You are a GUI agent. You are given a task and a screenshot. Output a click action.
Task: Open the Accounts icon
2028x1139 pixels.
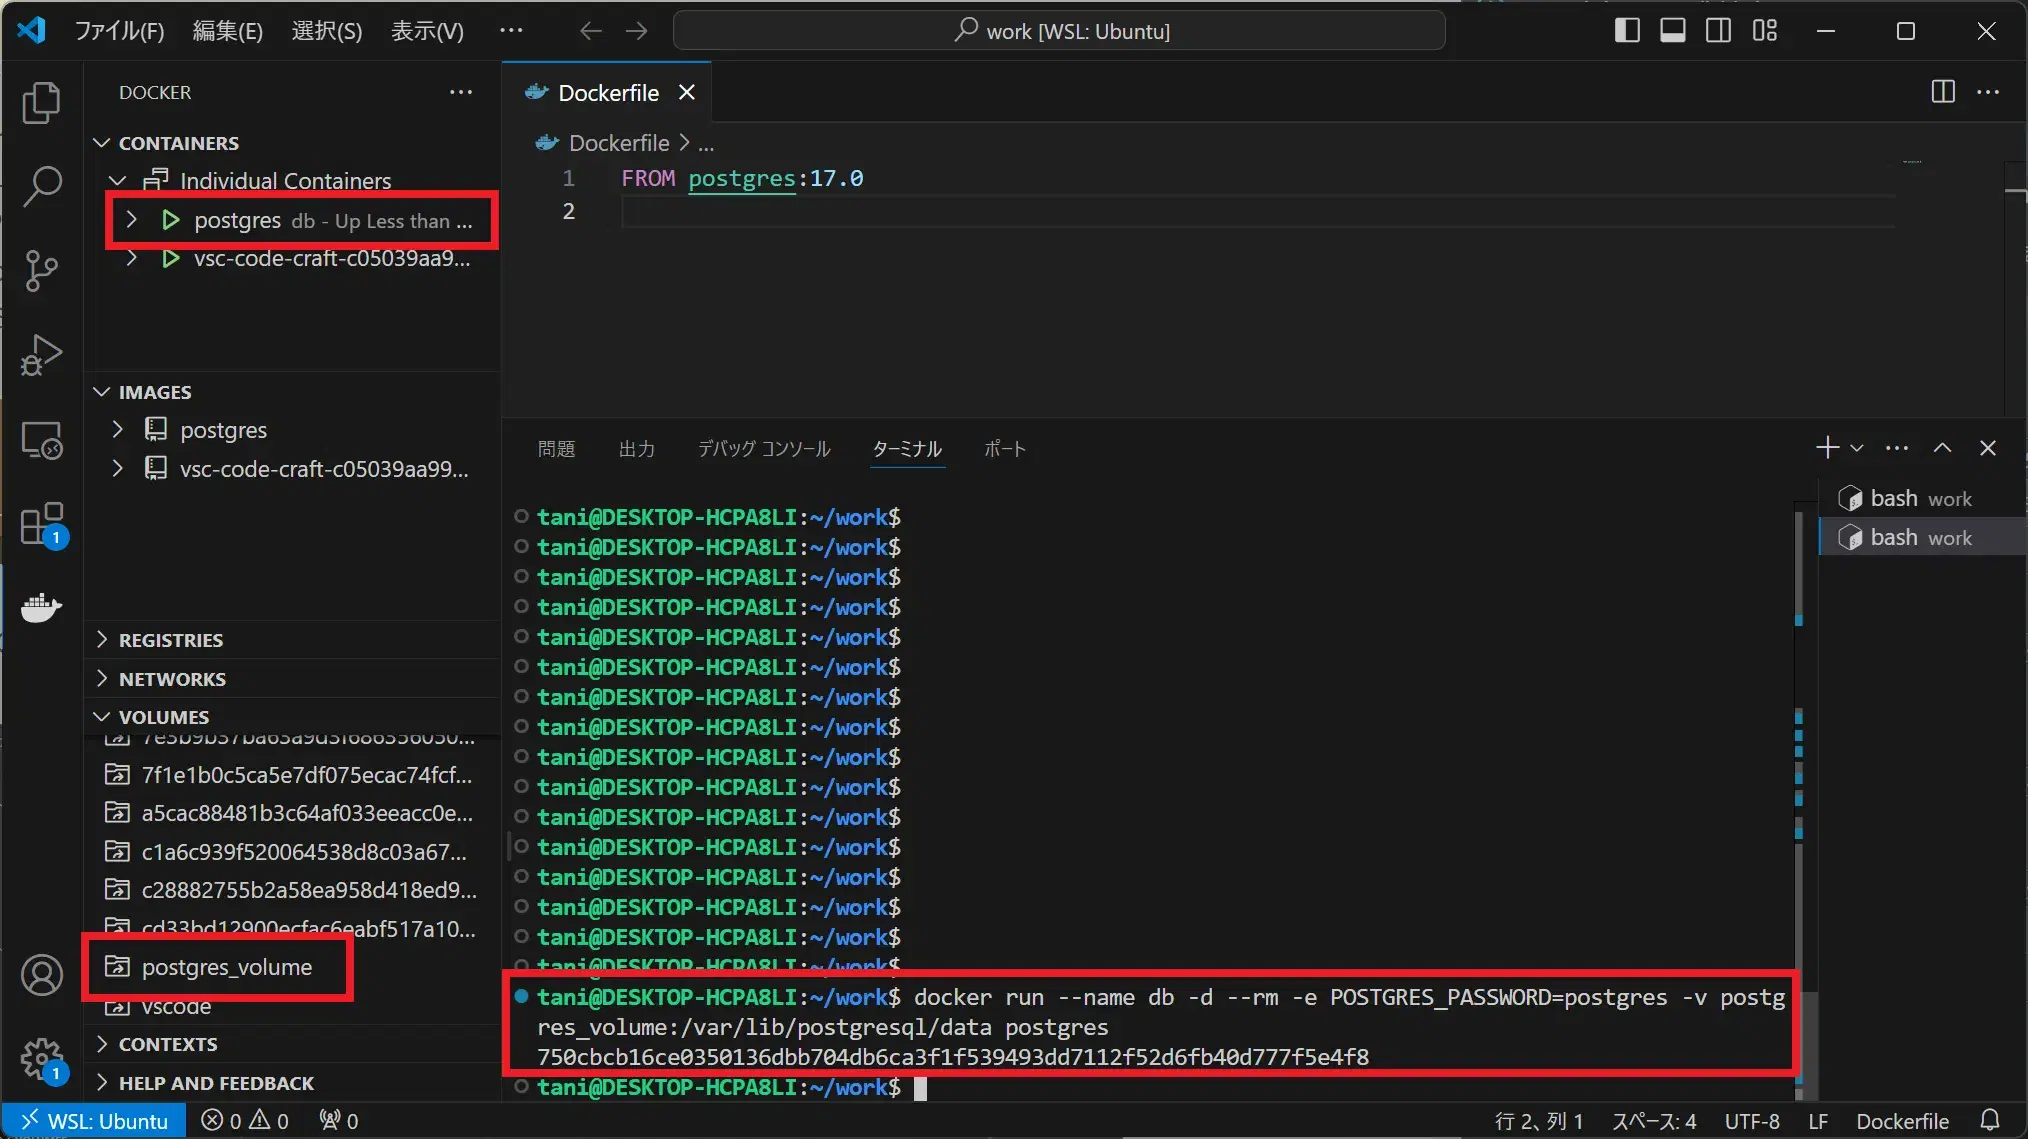[x=41, y=975]
